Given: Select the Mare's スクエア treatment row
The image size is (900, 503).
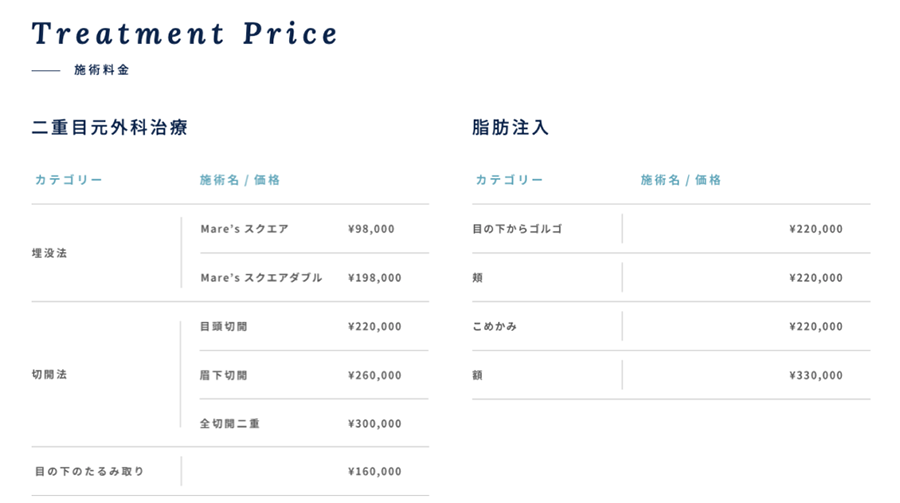Looking at the screenshot, I should point(315,229).
